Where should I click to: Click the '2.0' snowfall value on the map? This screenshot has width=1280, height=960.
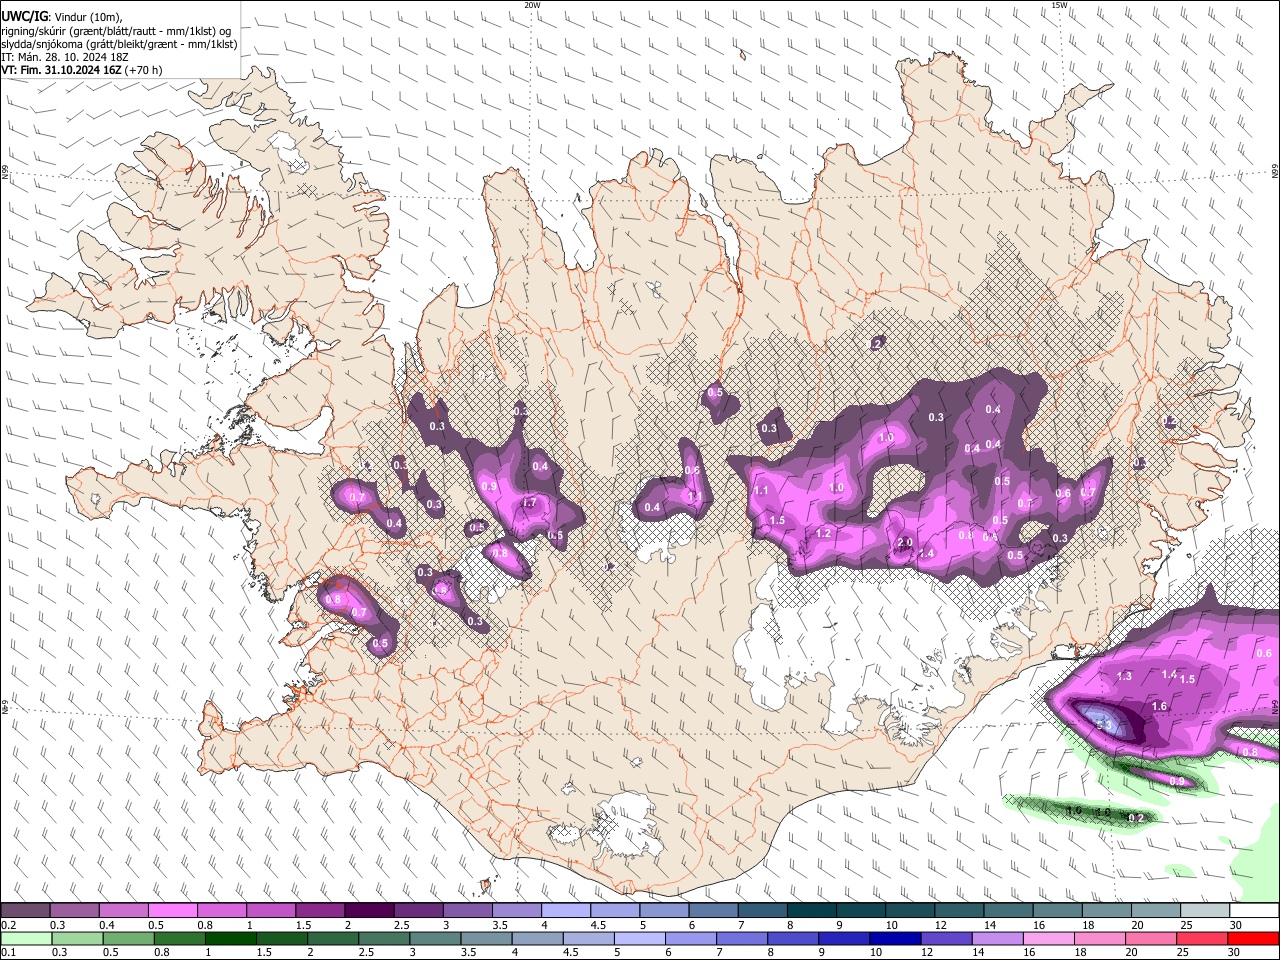(906, 543)
